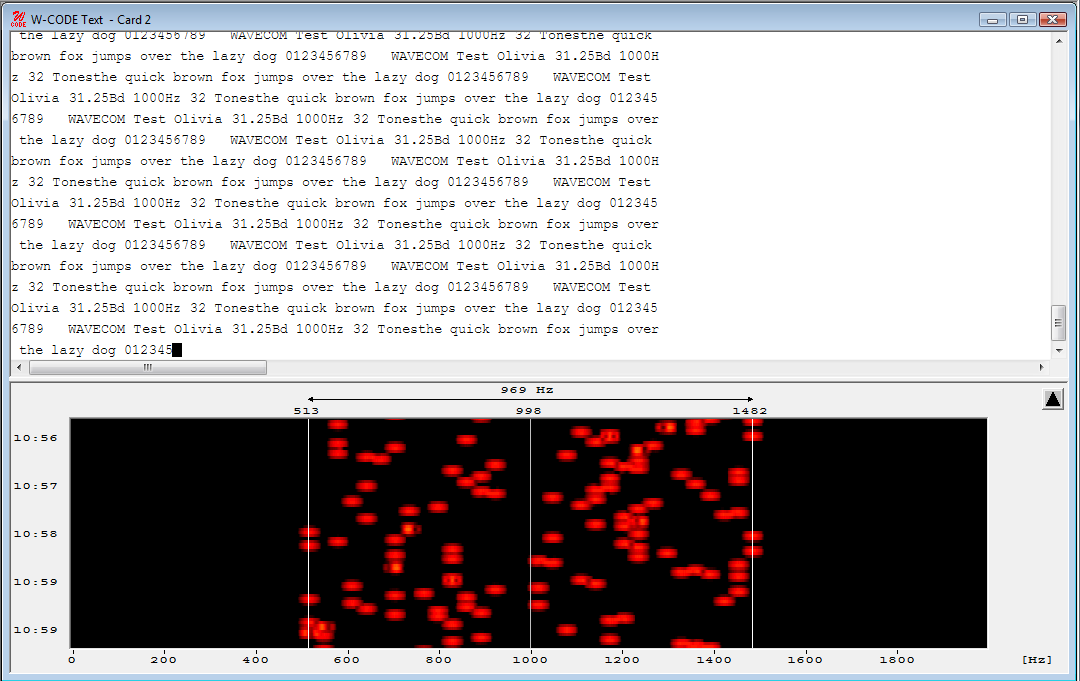Click the "400" frequency axis label
This screenshot has width=1080, height=681.
pos(256,660)
